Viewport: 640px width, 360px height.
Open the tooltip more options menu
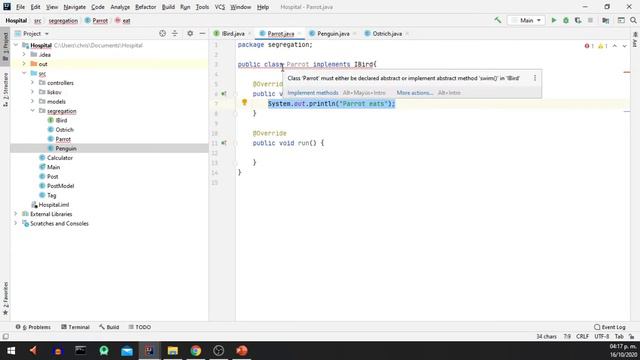click(x=535, y=78)
